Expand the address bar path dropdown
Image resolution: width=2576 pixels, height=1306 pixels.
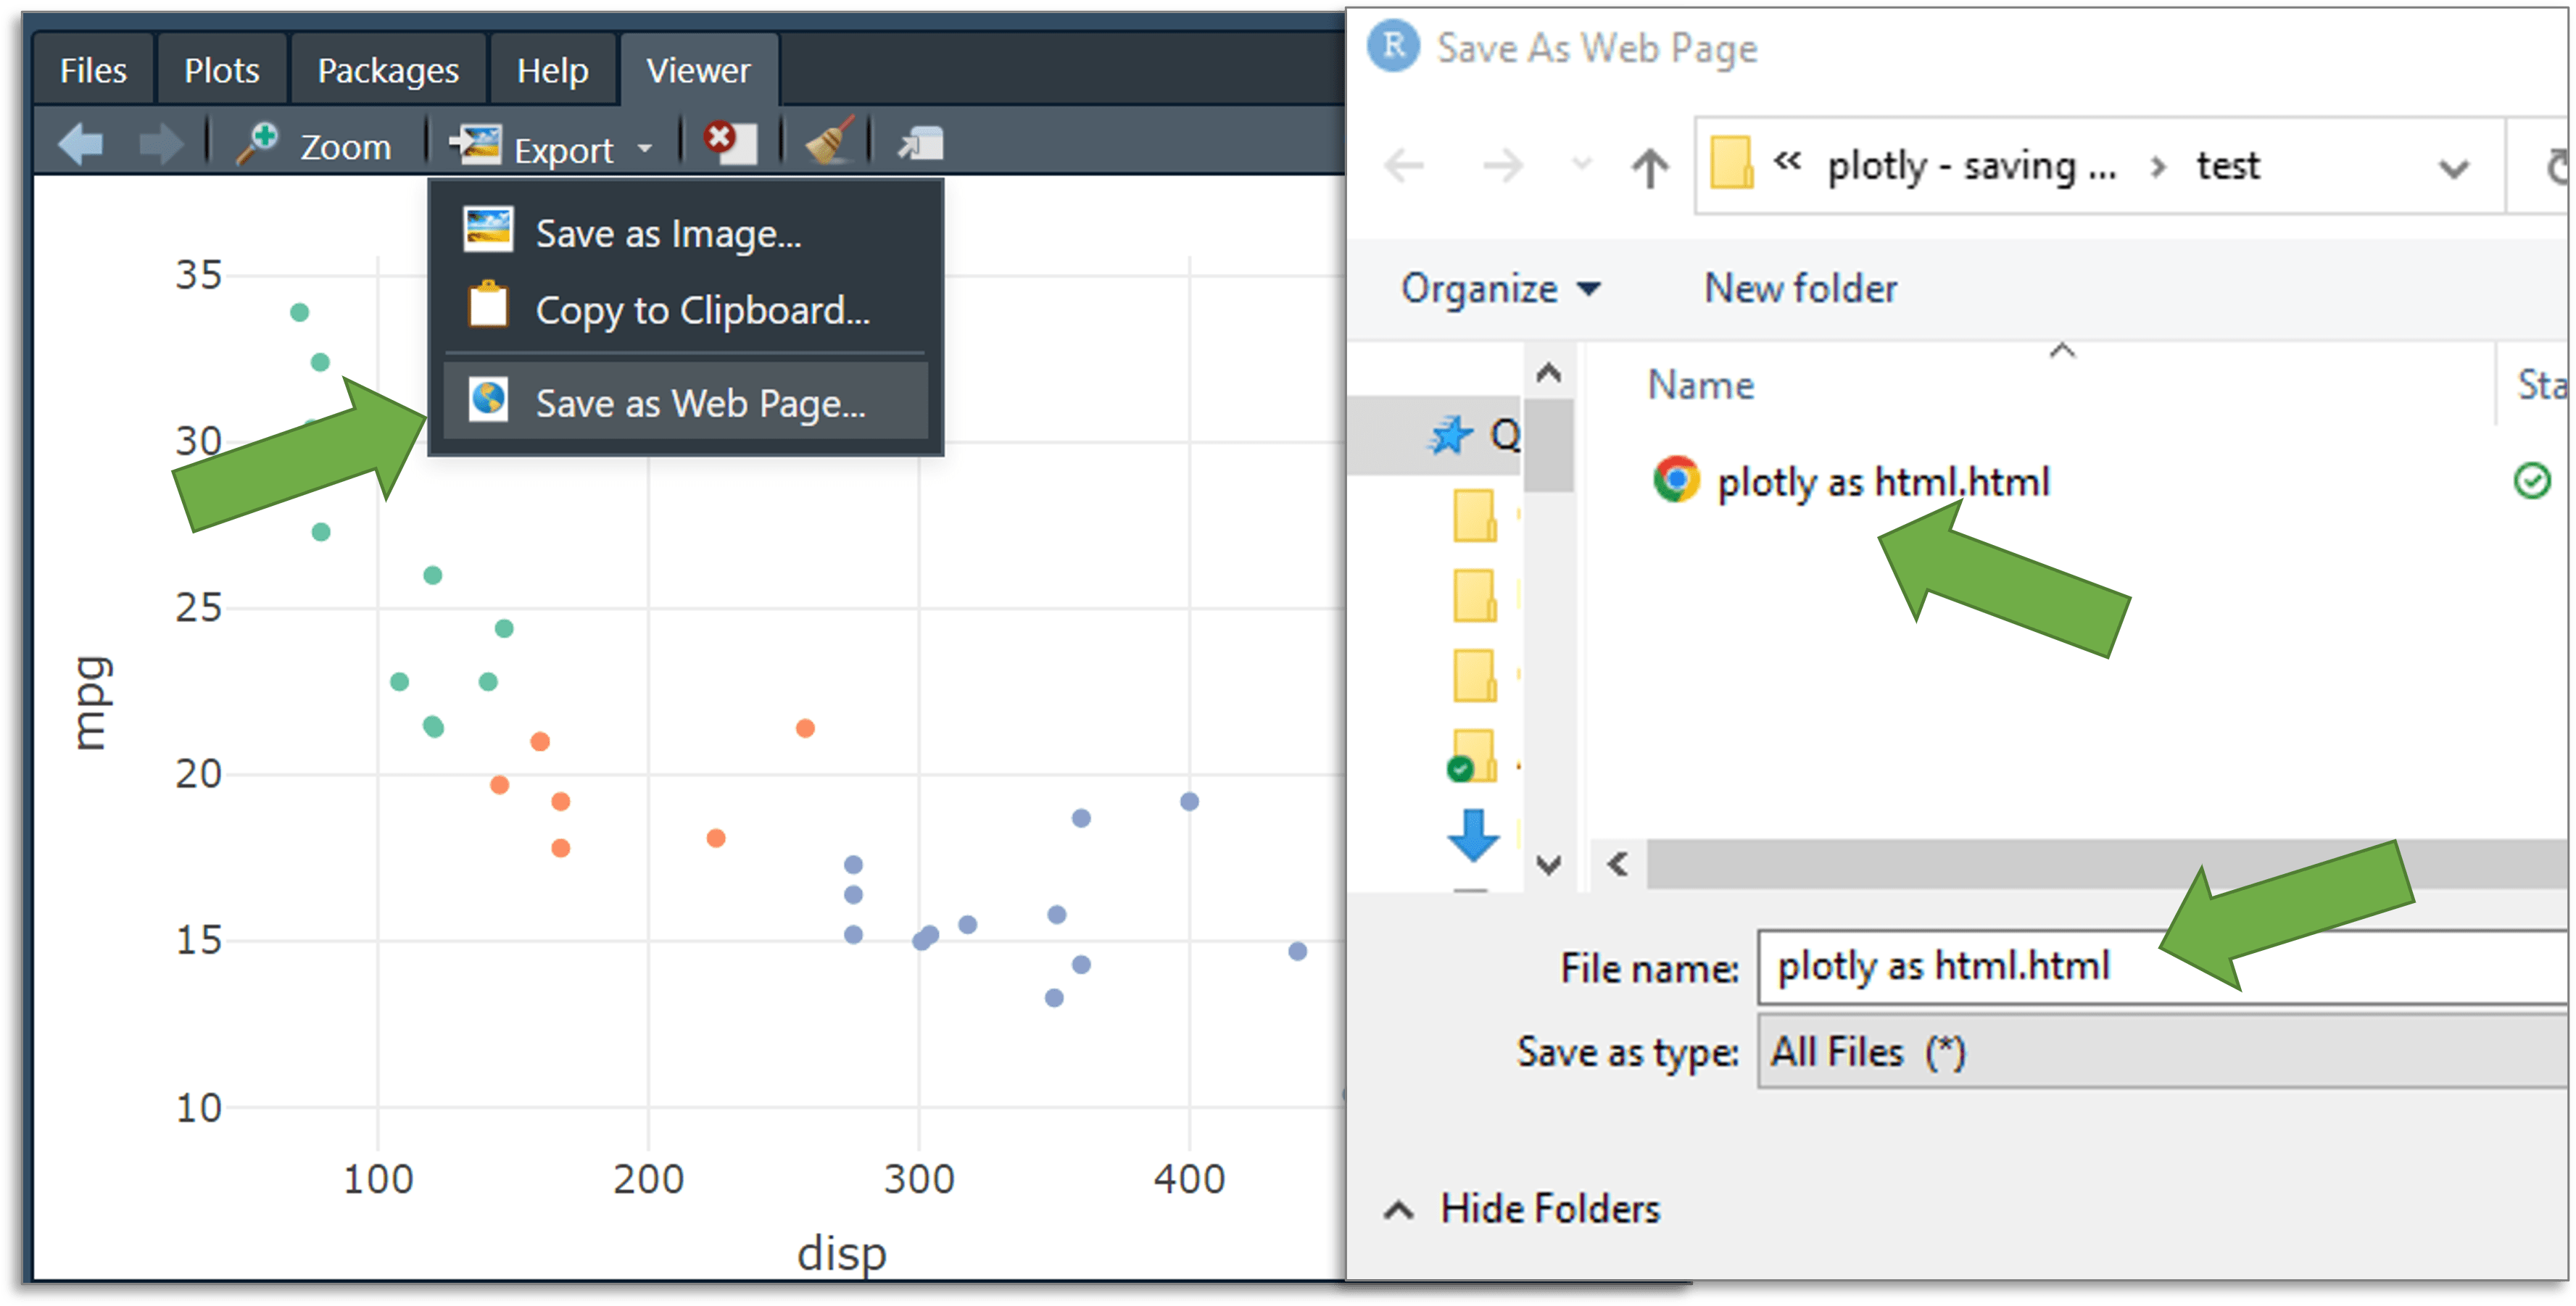pos(2453,168)
